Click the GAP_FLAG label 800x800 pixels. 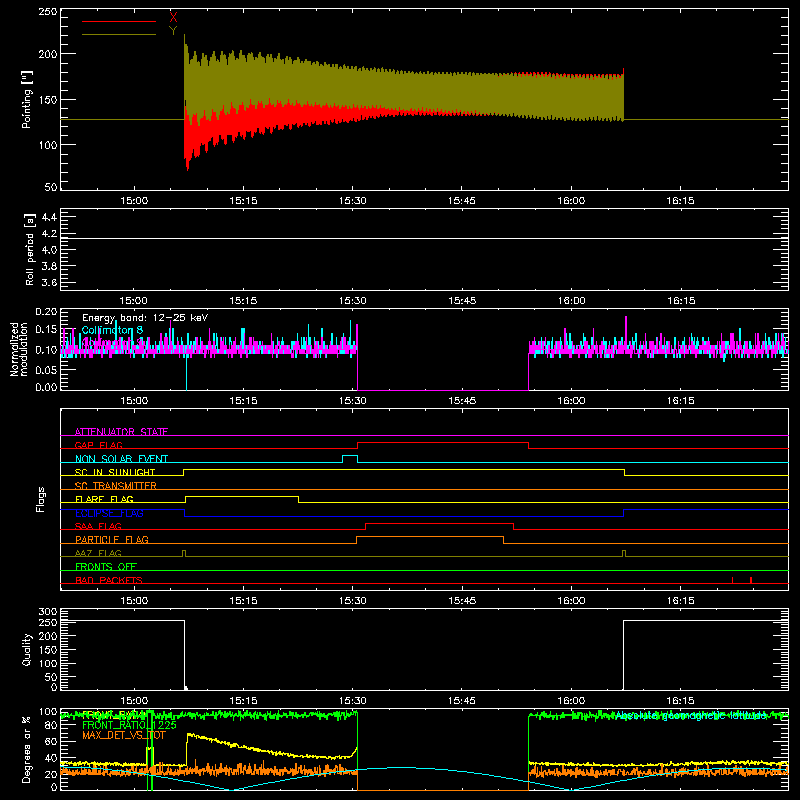tap(98, 445)
